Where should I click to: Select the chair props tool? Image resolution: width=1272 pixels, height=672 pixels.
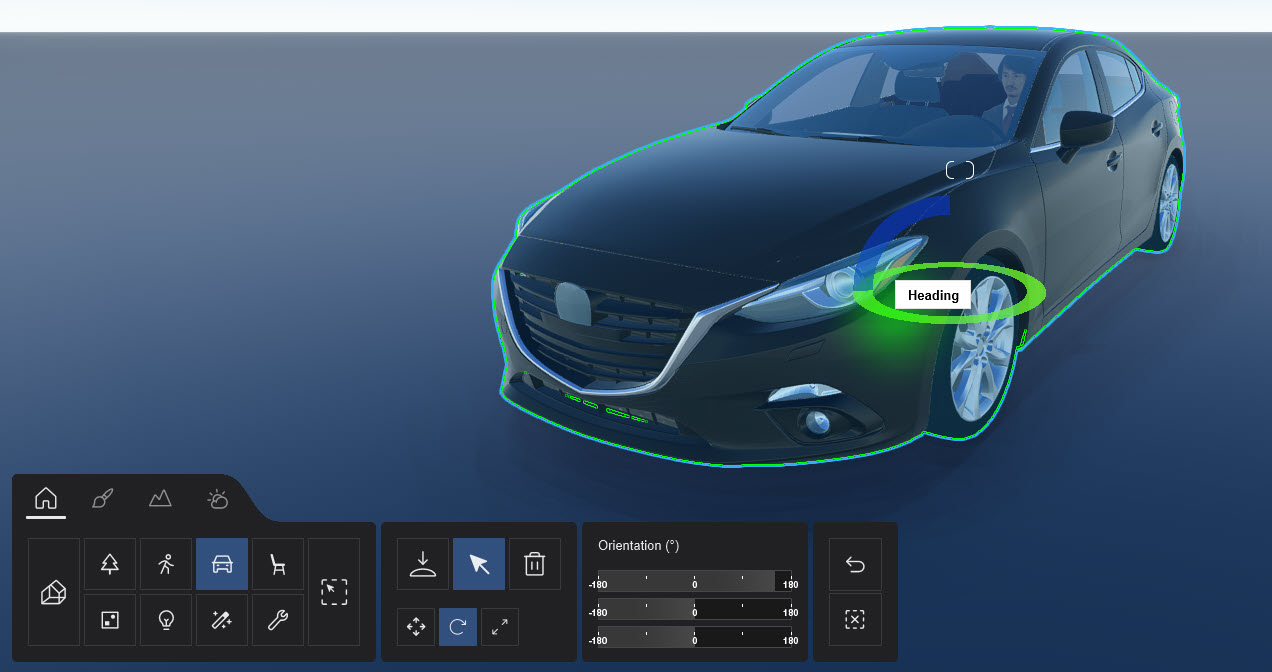click(x=277, y=563)
